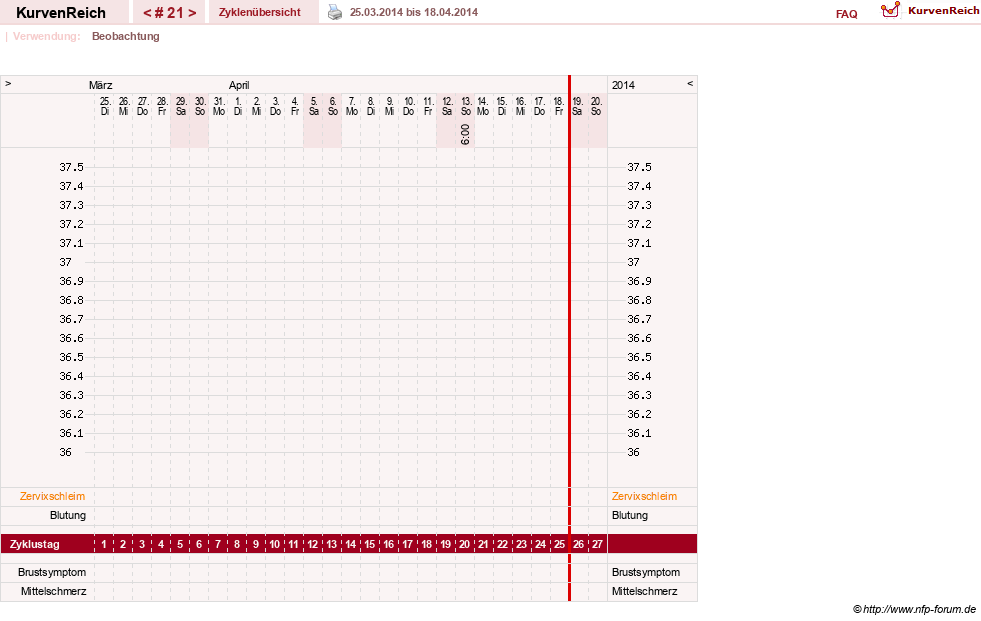Click the date header 18. Fr
Viewport: 981px width, 621px height.
coord(559,106)
